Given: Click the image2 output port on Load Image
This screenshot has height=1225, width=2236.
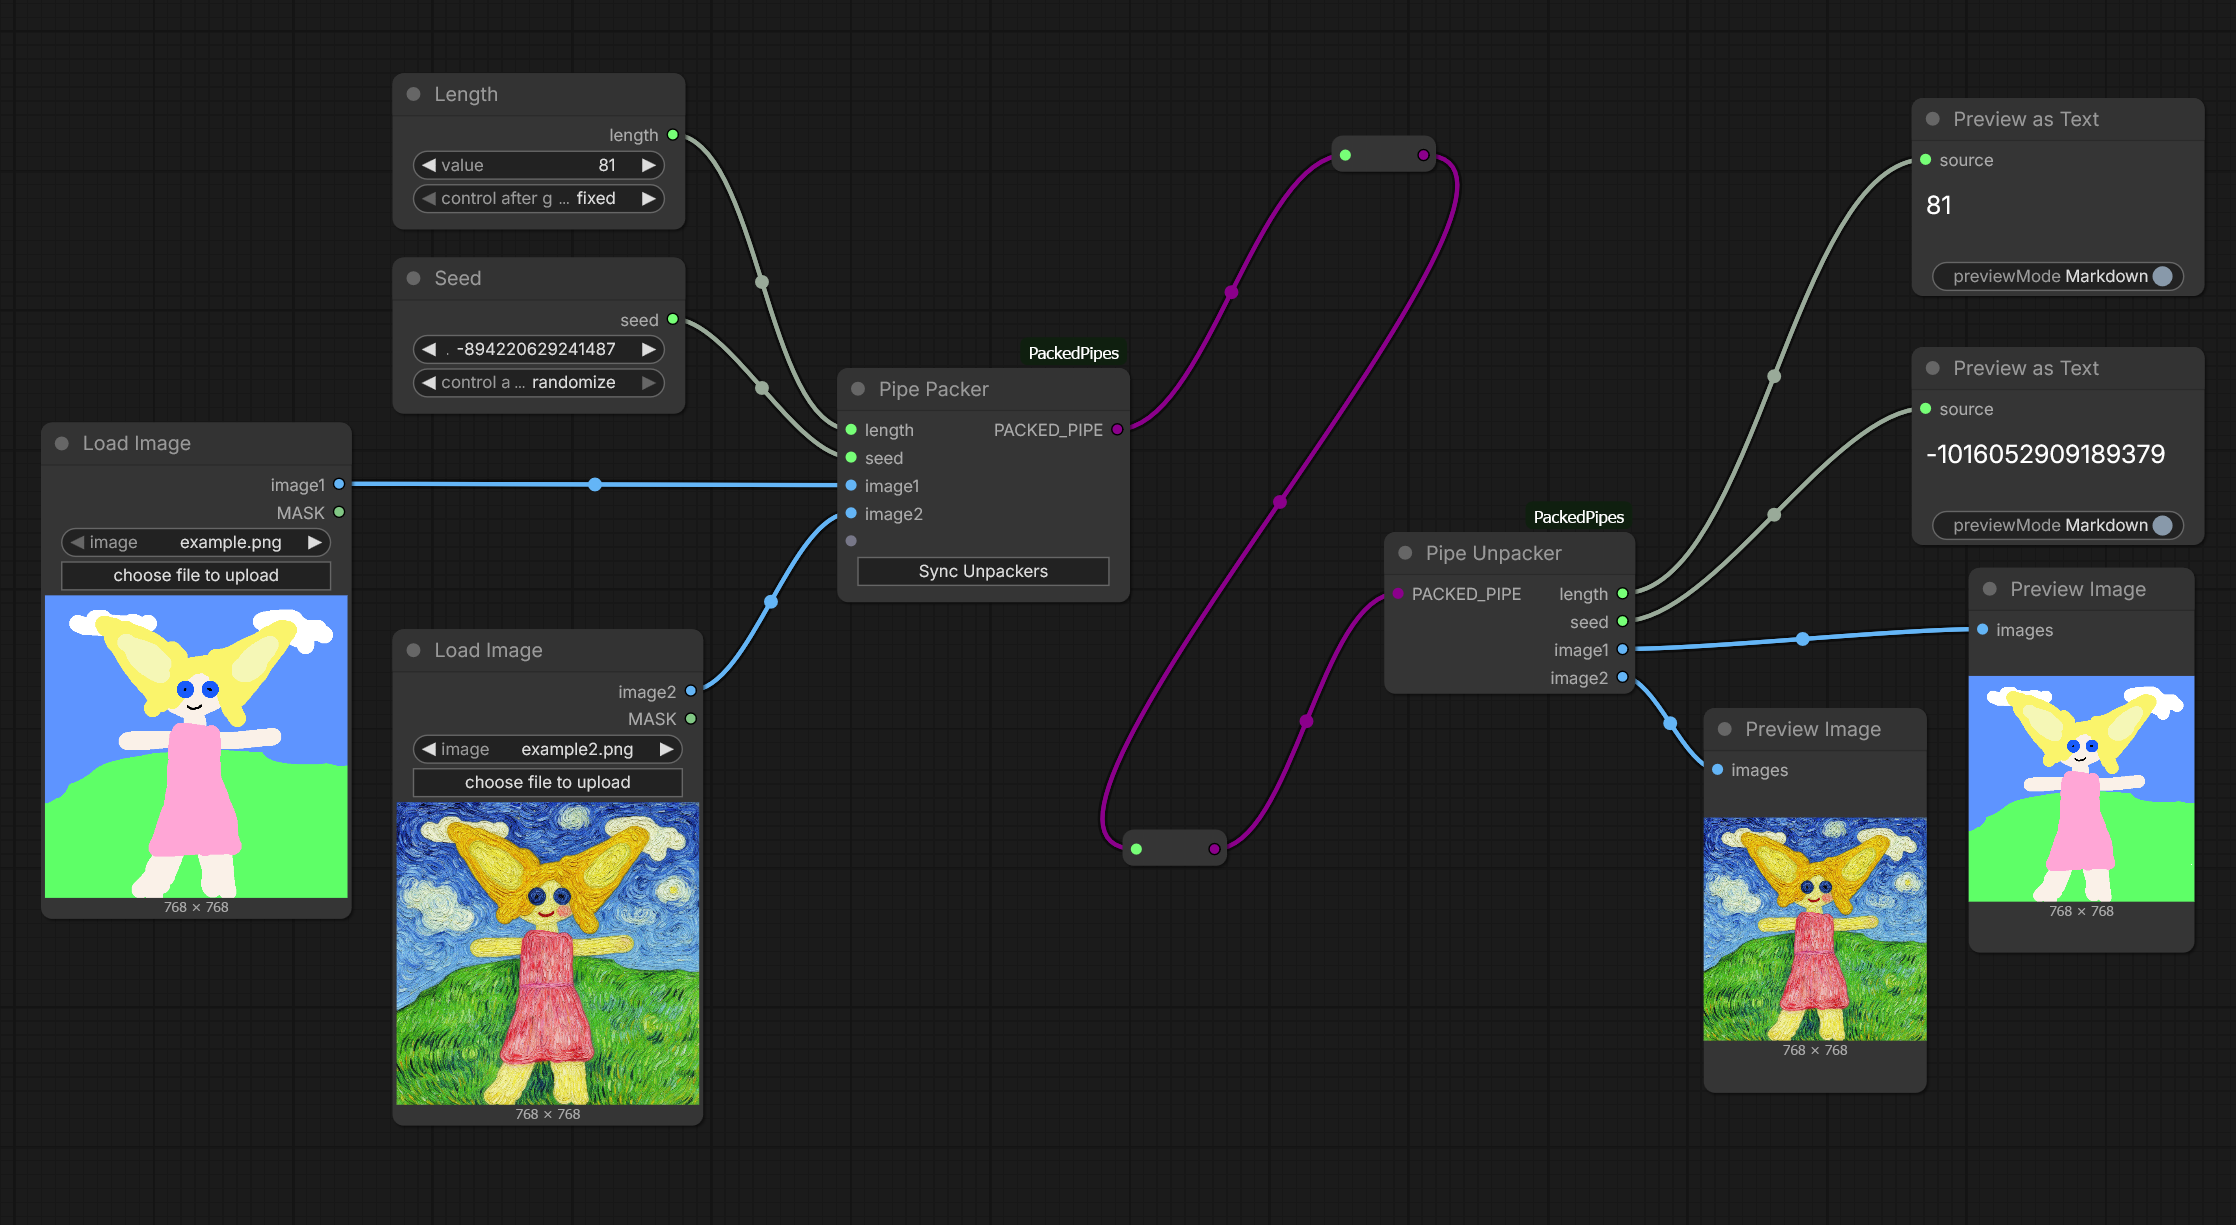Looking at the screenshot, I should click(691, 691).
